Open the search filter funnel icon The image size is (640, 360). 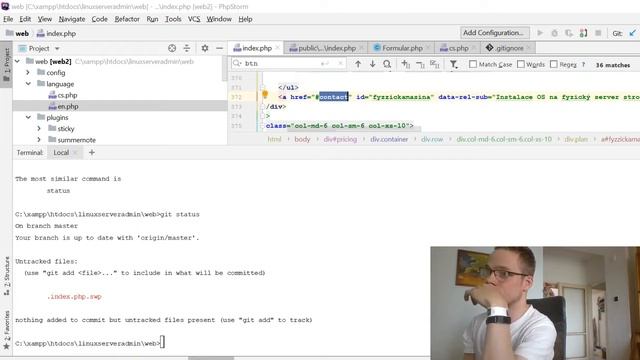[x=453, y=64]
